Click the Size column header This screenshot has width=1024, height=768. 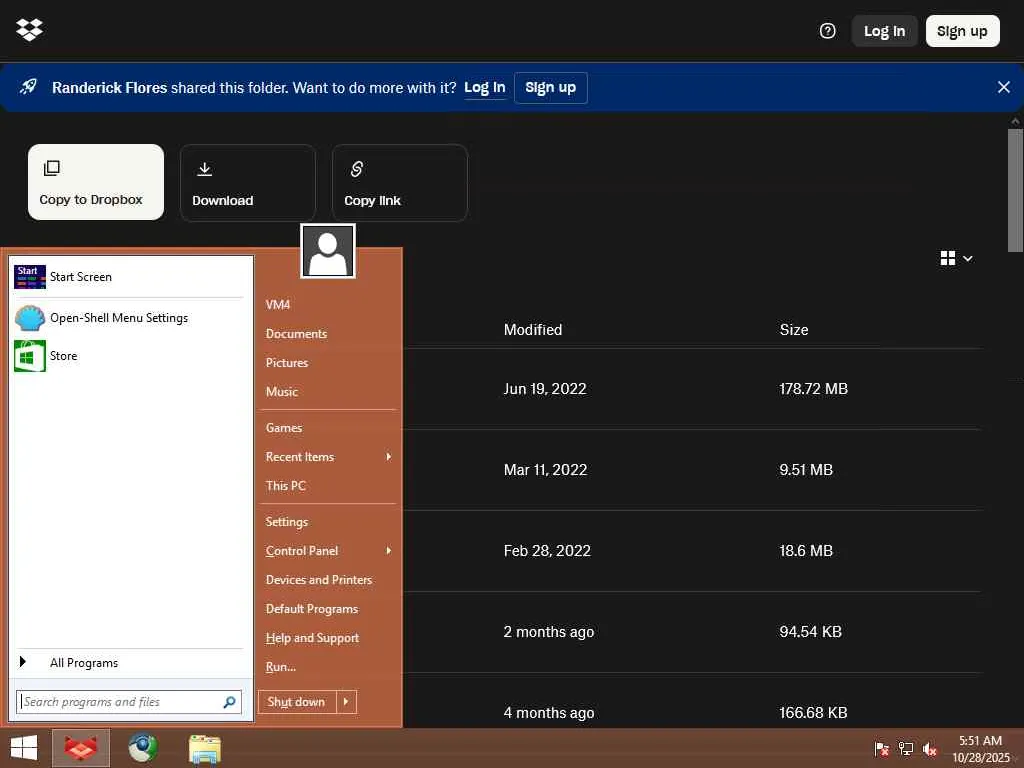(x=794, y=330)
